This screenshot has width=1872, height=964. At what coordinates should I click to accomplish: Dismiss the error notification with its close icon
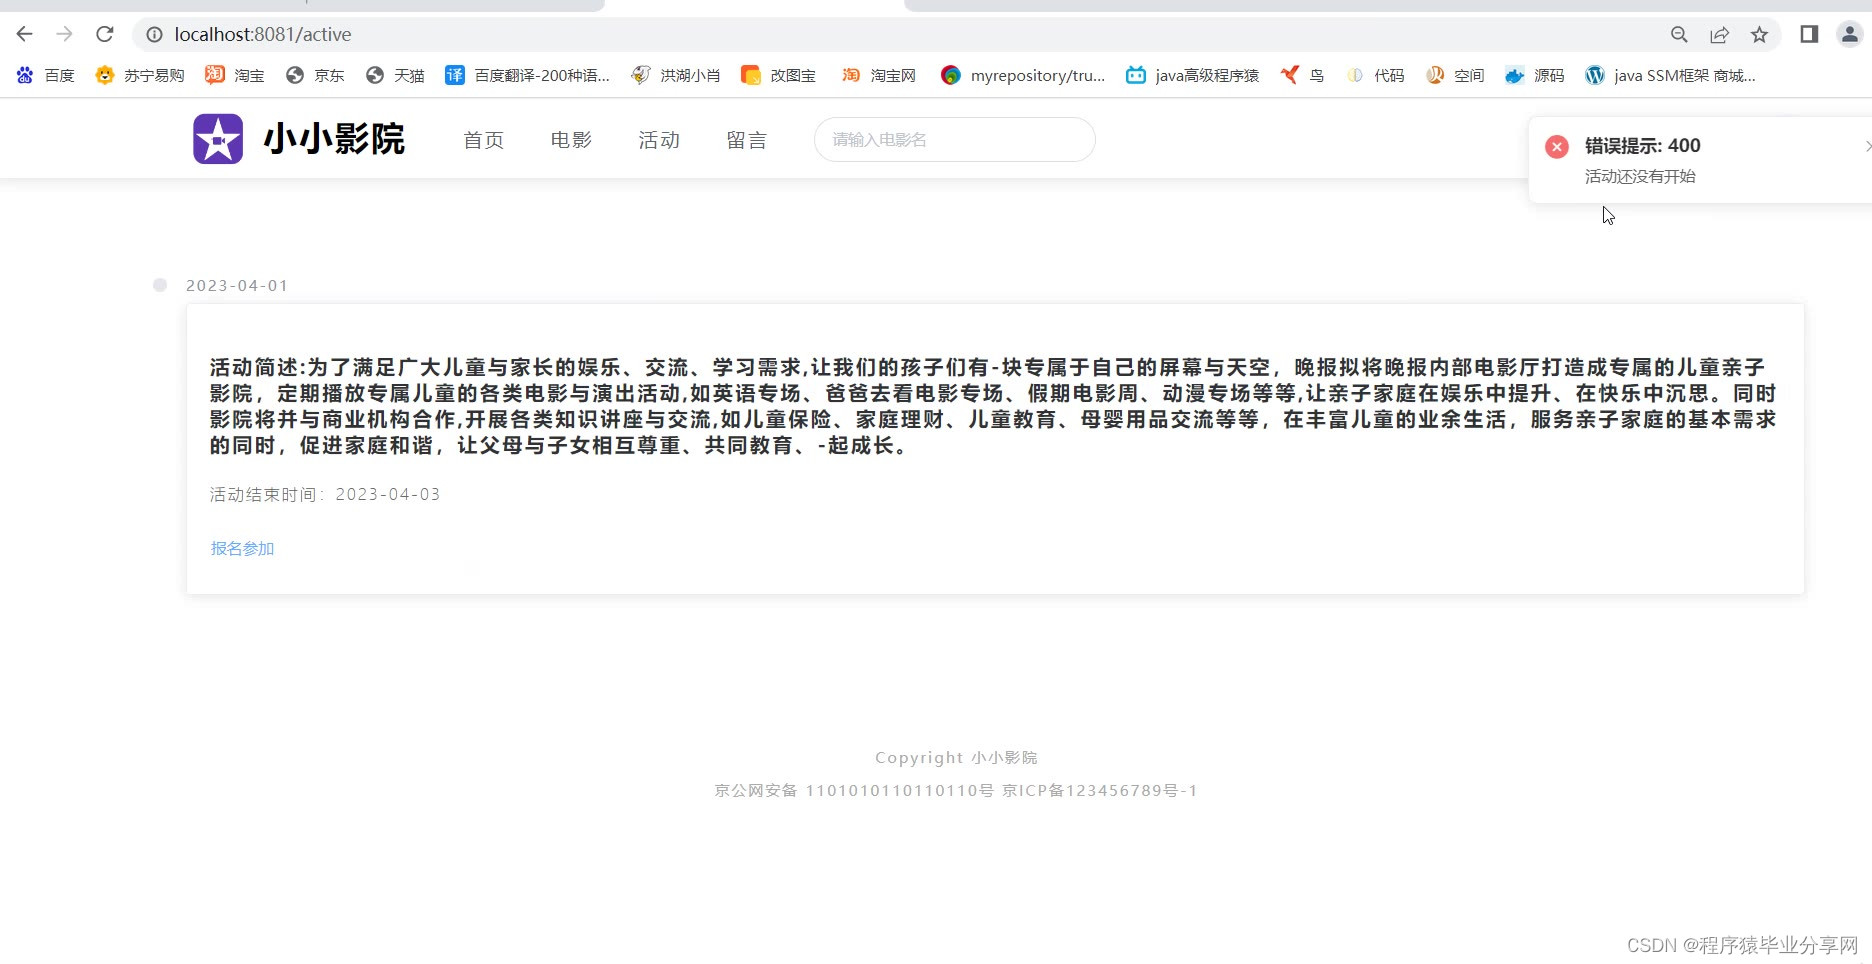click(1867, 146)
